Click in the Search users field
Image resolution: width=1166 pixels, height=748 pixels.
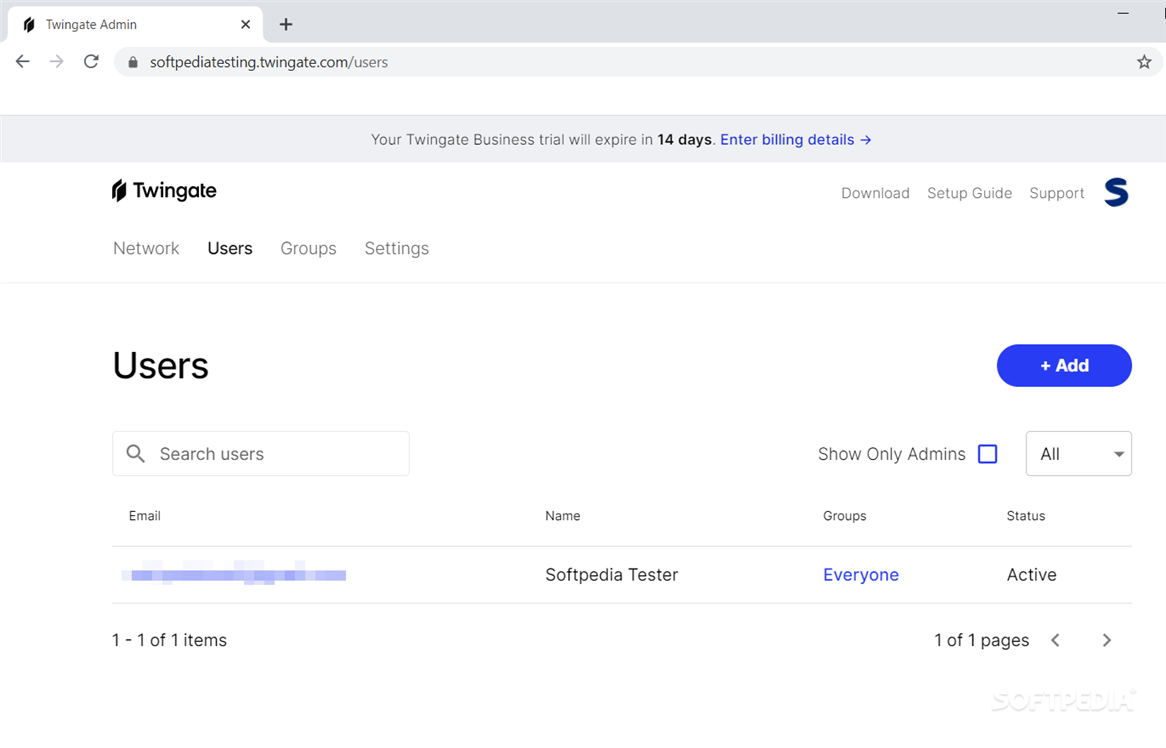tap(261, 454)
